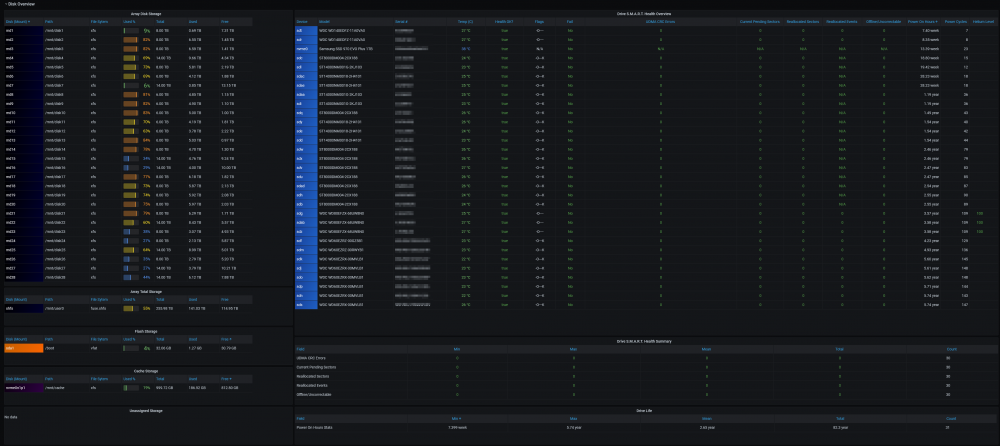
Task: Sort SMART overview by Flags column
Action: point(540,22)
